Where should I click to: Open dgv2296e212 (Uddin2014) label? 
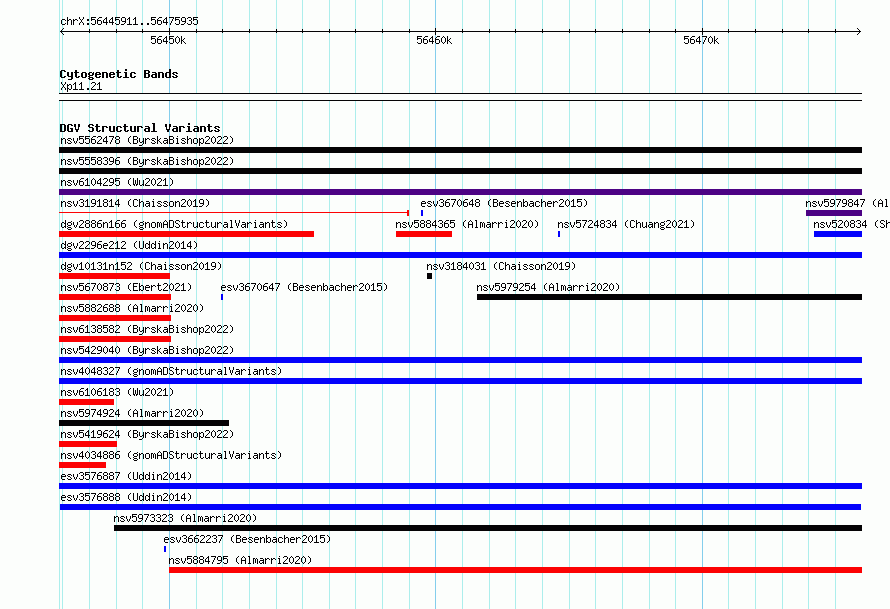[x=129, y=245]
